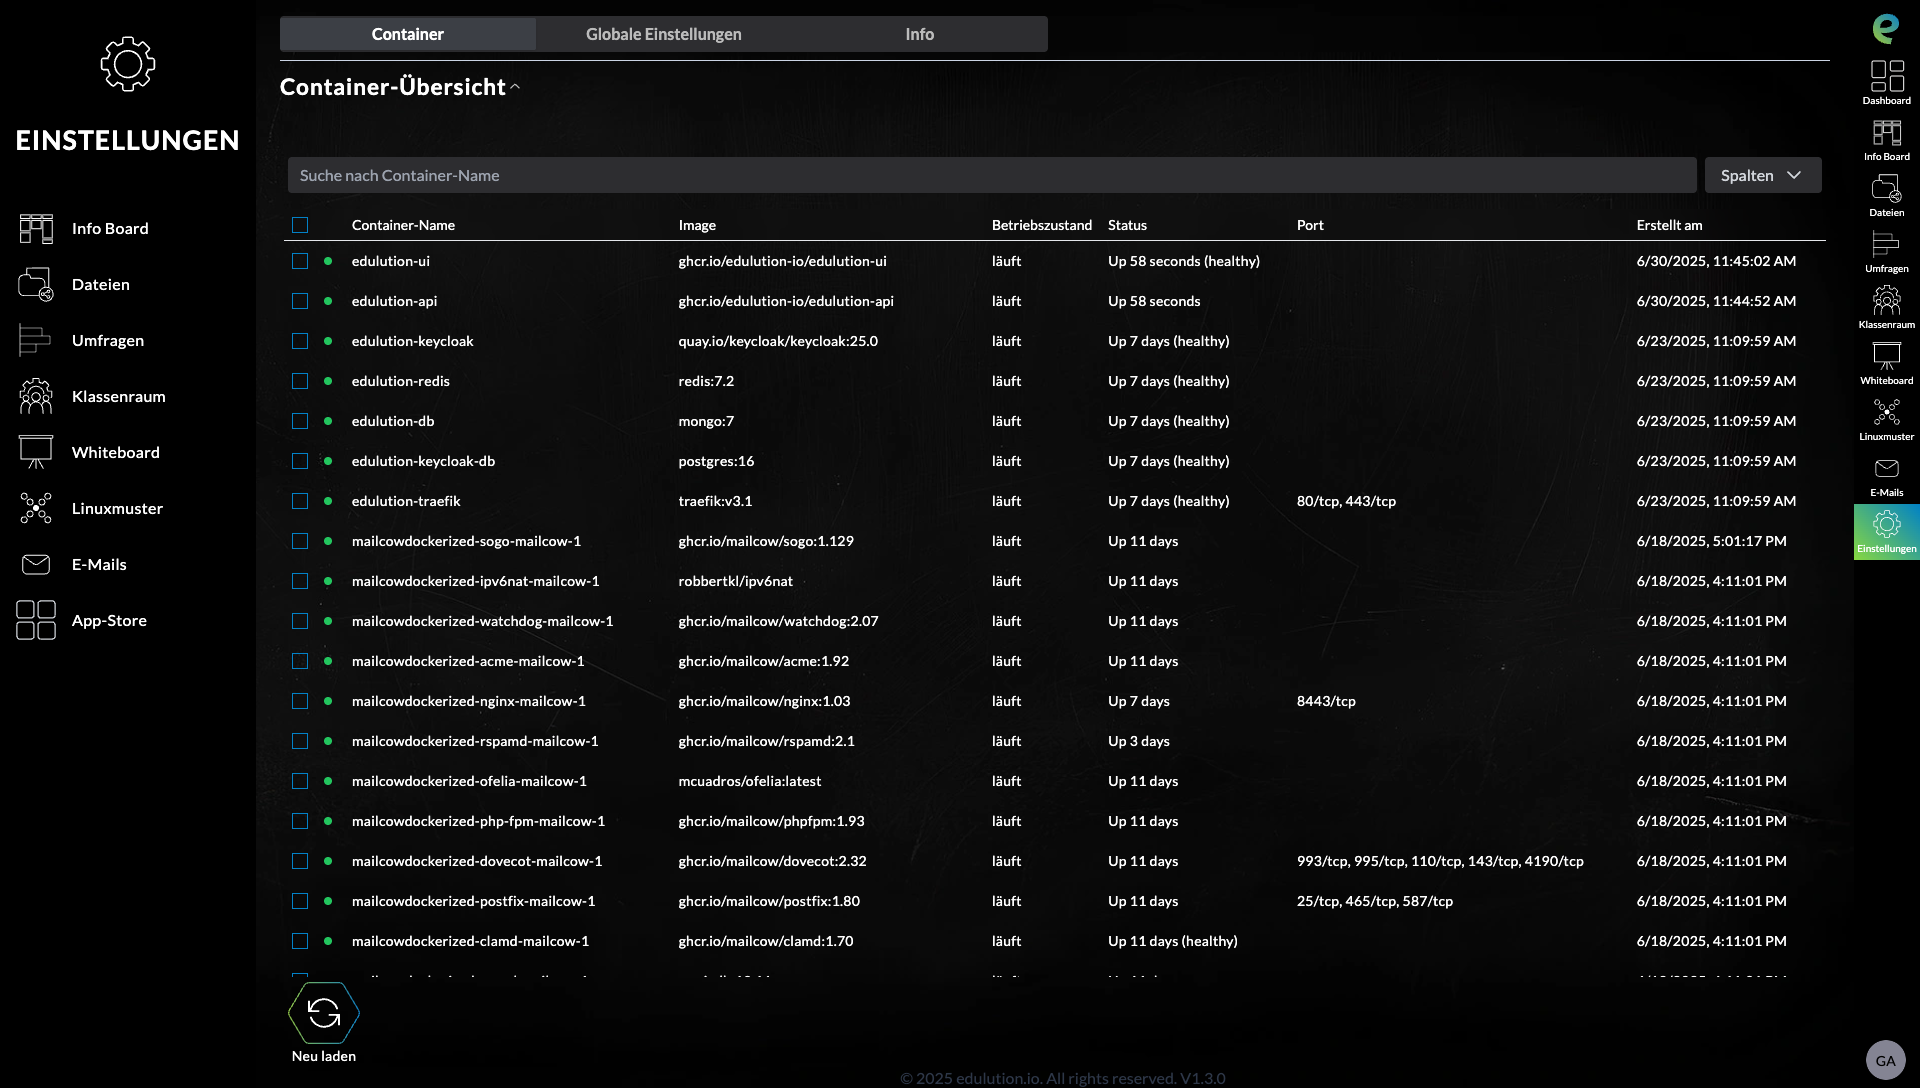This screenshot has height=1088, width=1920.
Task: Switch to the Info tab
Action: pos(920,34)
